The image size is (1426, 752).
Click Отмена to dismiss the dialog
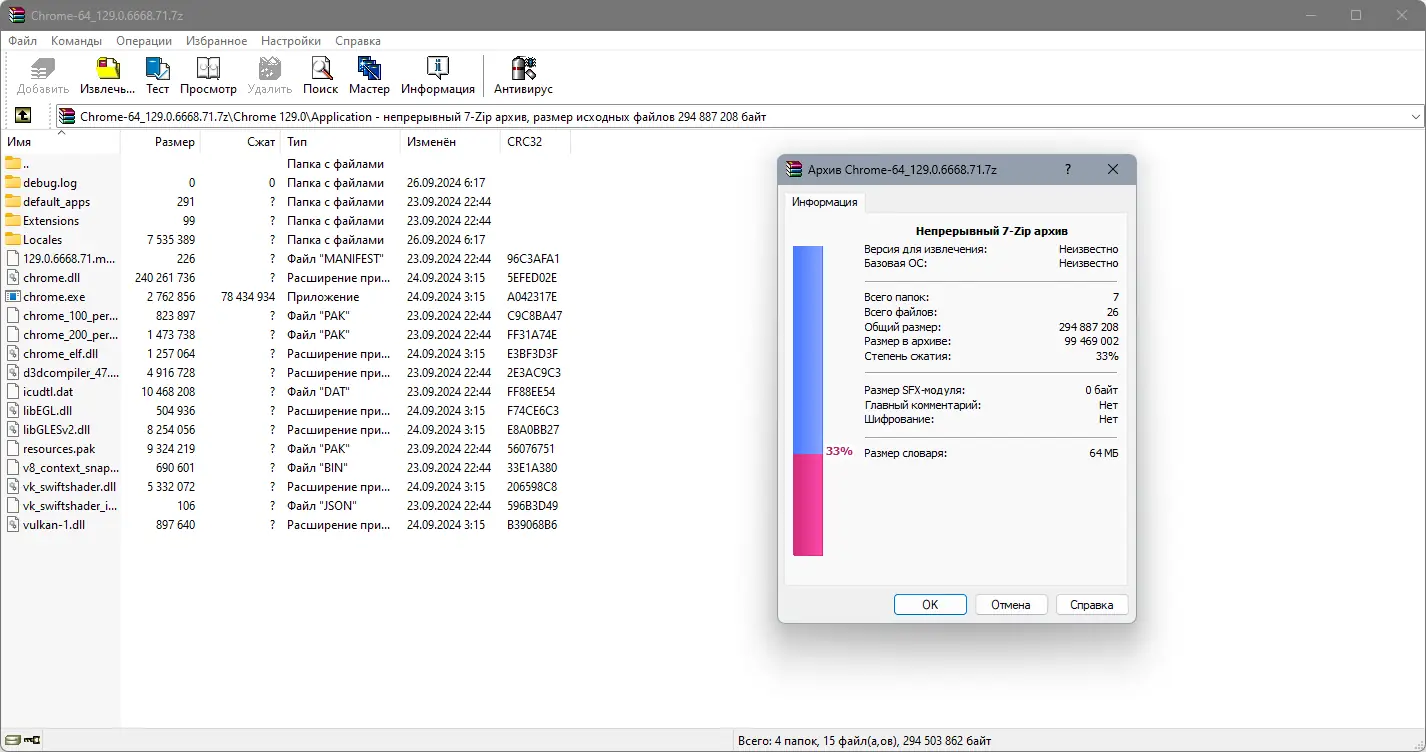(1011, 604)
